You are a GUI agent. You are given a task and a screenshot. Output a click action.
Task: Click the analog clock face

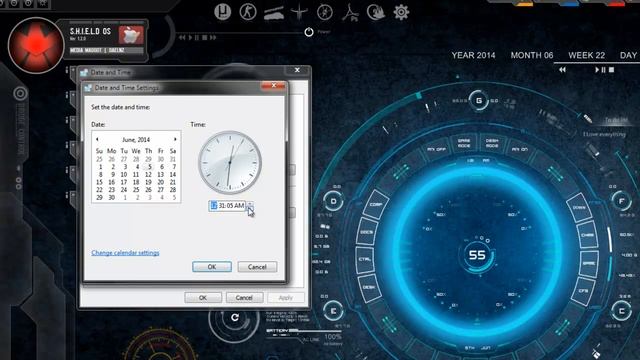[x=230, y=162]
